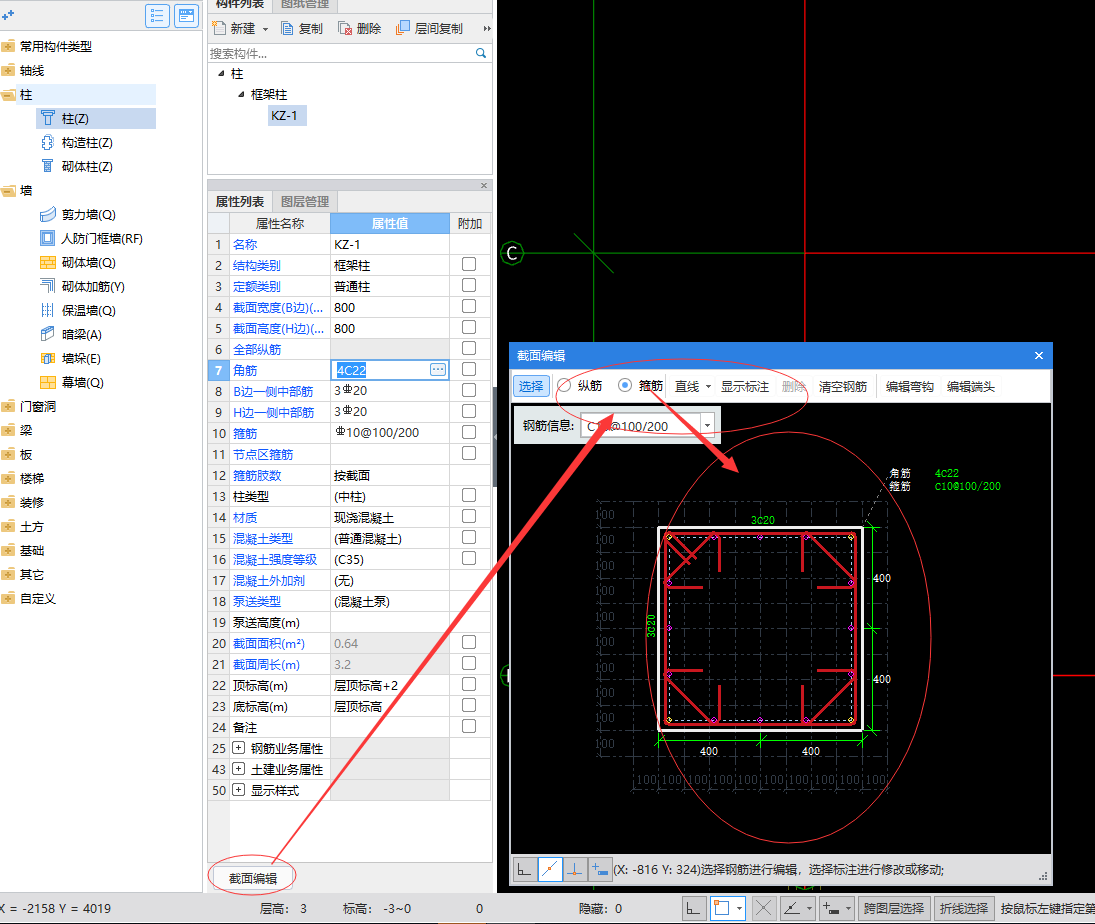This screenshot has height=924, width=1095.
Task: Click 清空钢筋 in section editor
Action: [843, 386]
